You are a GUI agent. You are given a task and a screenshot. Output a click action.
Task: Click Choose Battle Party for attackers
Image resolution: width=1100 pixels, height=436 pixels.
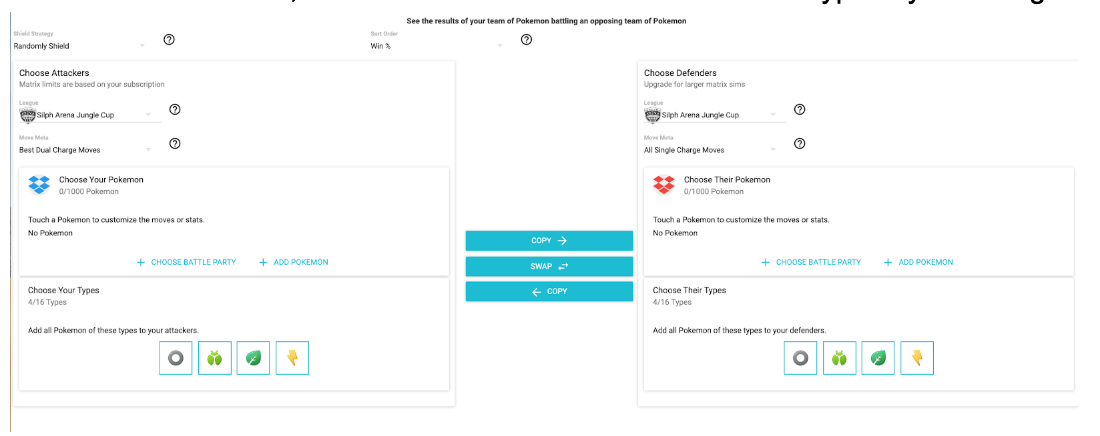click(x=186, y=262)
